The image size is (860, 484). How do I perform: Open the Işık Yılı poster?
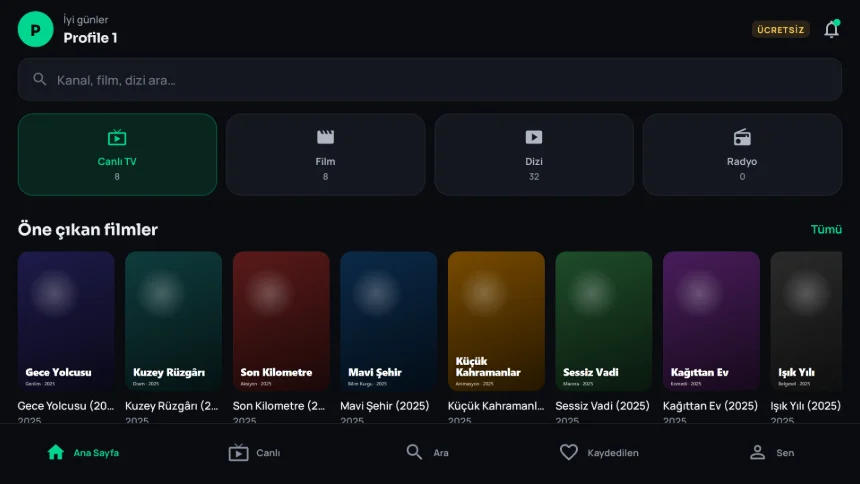tap(806, 321)
